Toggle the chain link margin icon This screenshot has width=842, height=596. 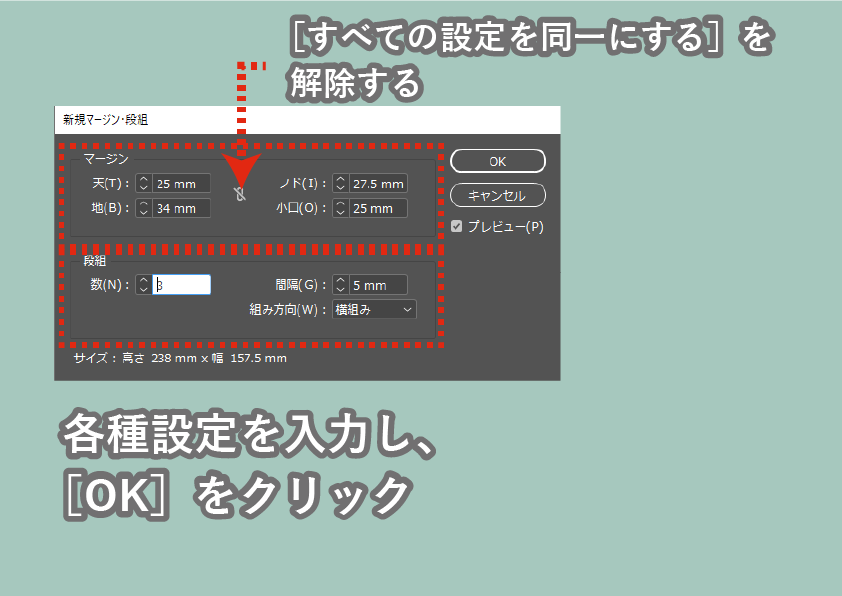point(241,194)
